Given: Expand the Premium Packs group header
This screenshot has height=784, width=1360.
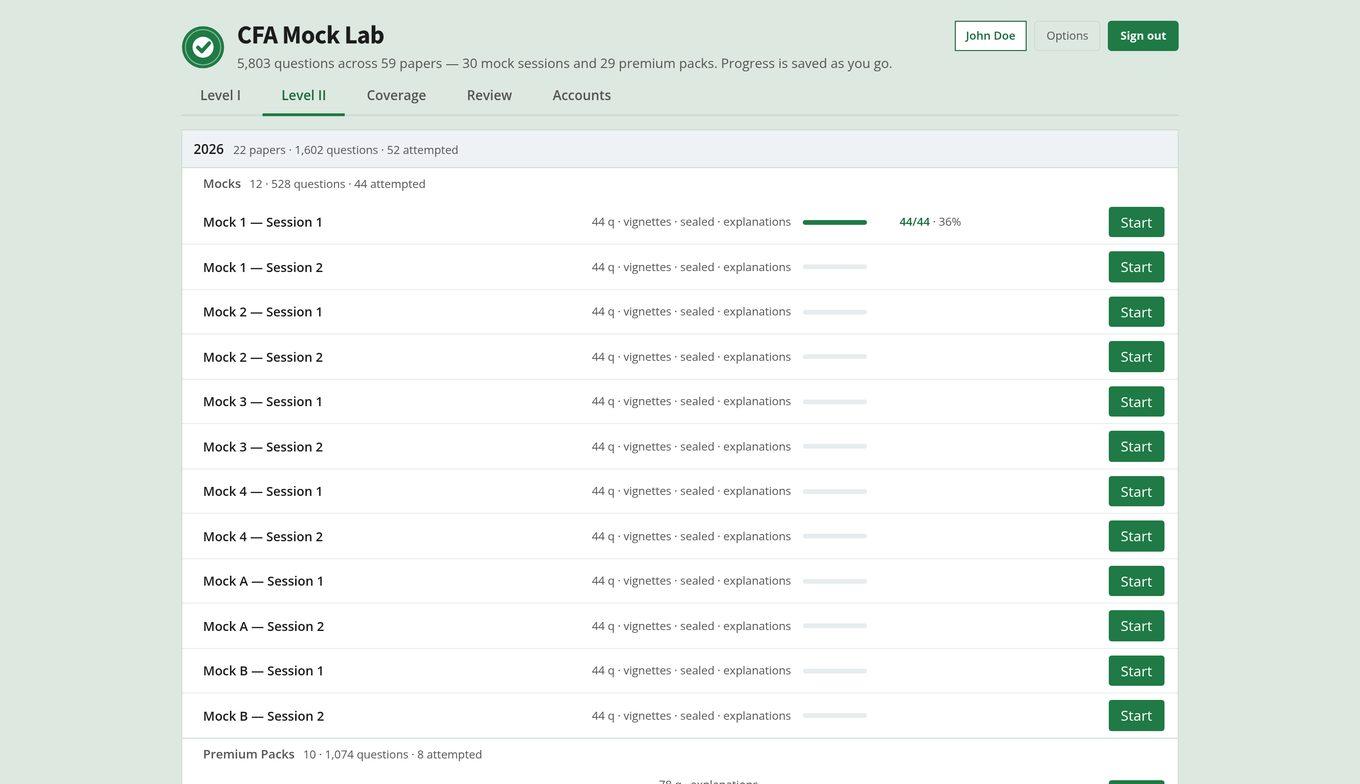Looking at the screenshot, I should (x=680, y=754).
